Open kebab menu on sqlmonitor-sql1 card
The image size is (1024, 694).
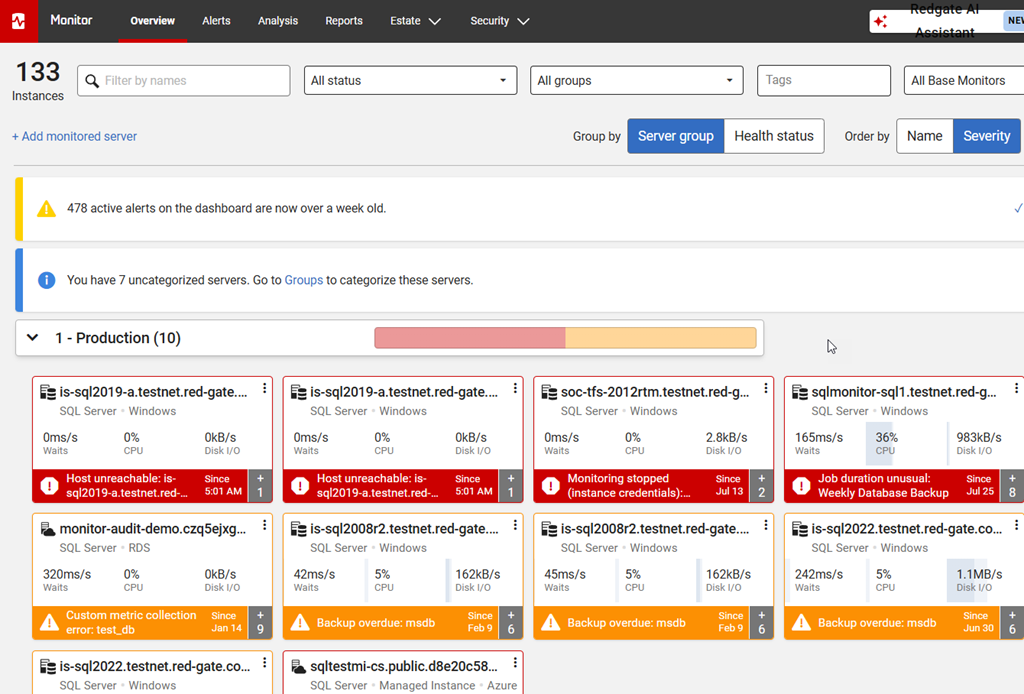click(1016, 388)
